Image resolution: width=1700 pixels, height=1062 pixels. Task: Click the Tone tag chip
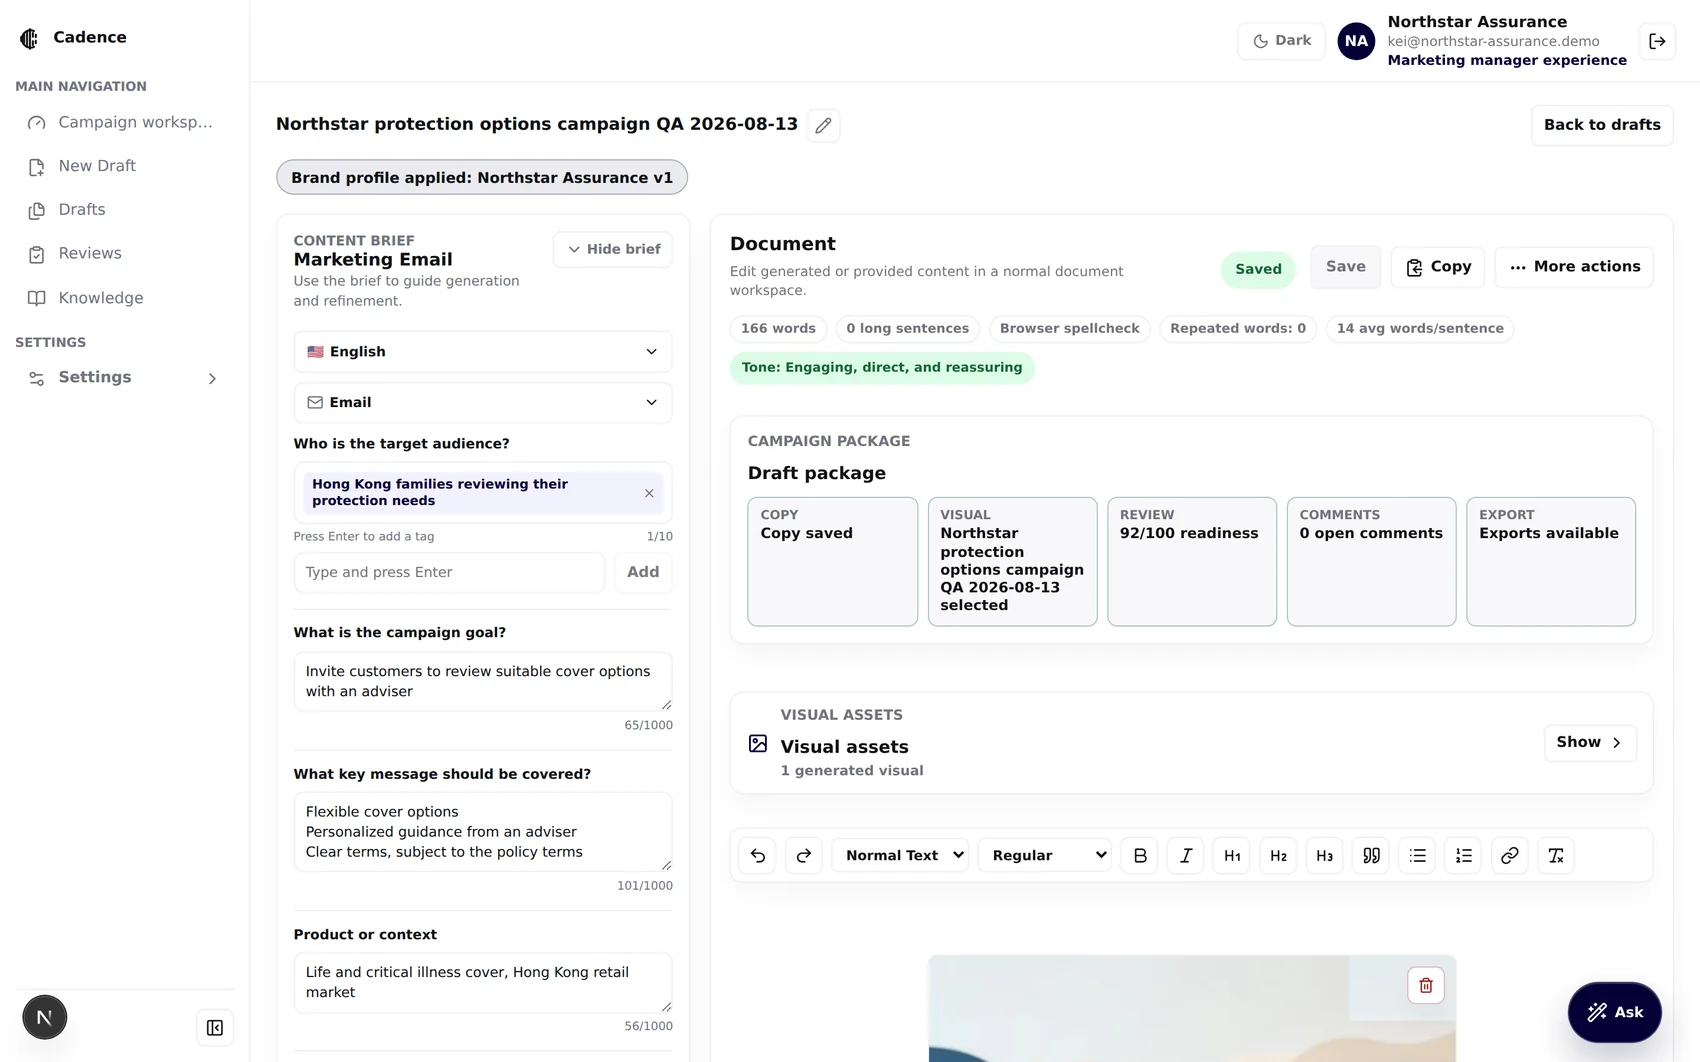click(x=882, y=368)
